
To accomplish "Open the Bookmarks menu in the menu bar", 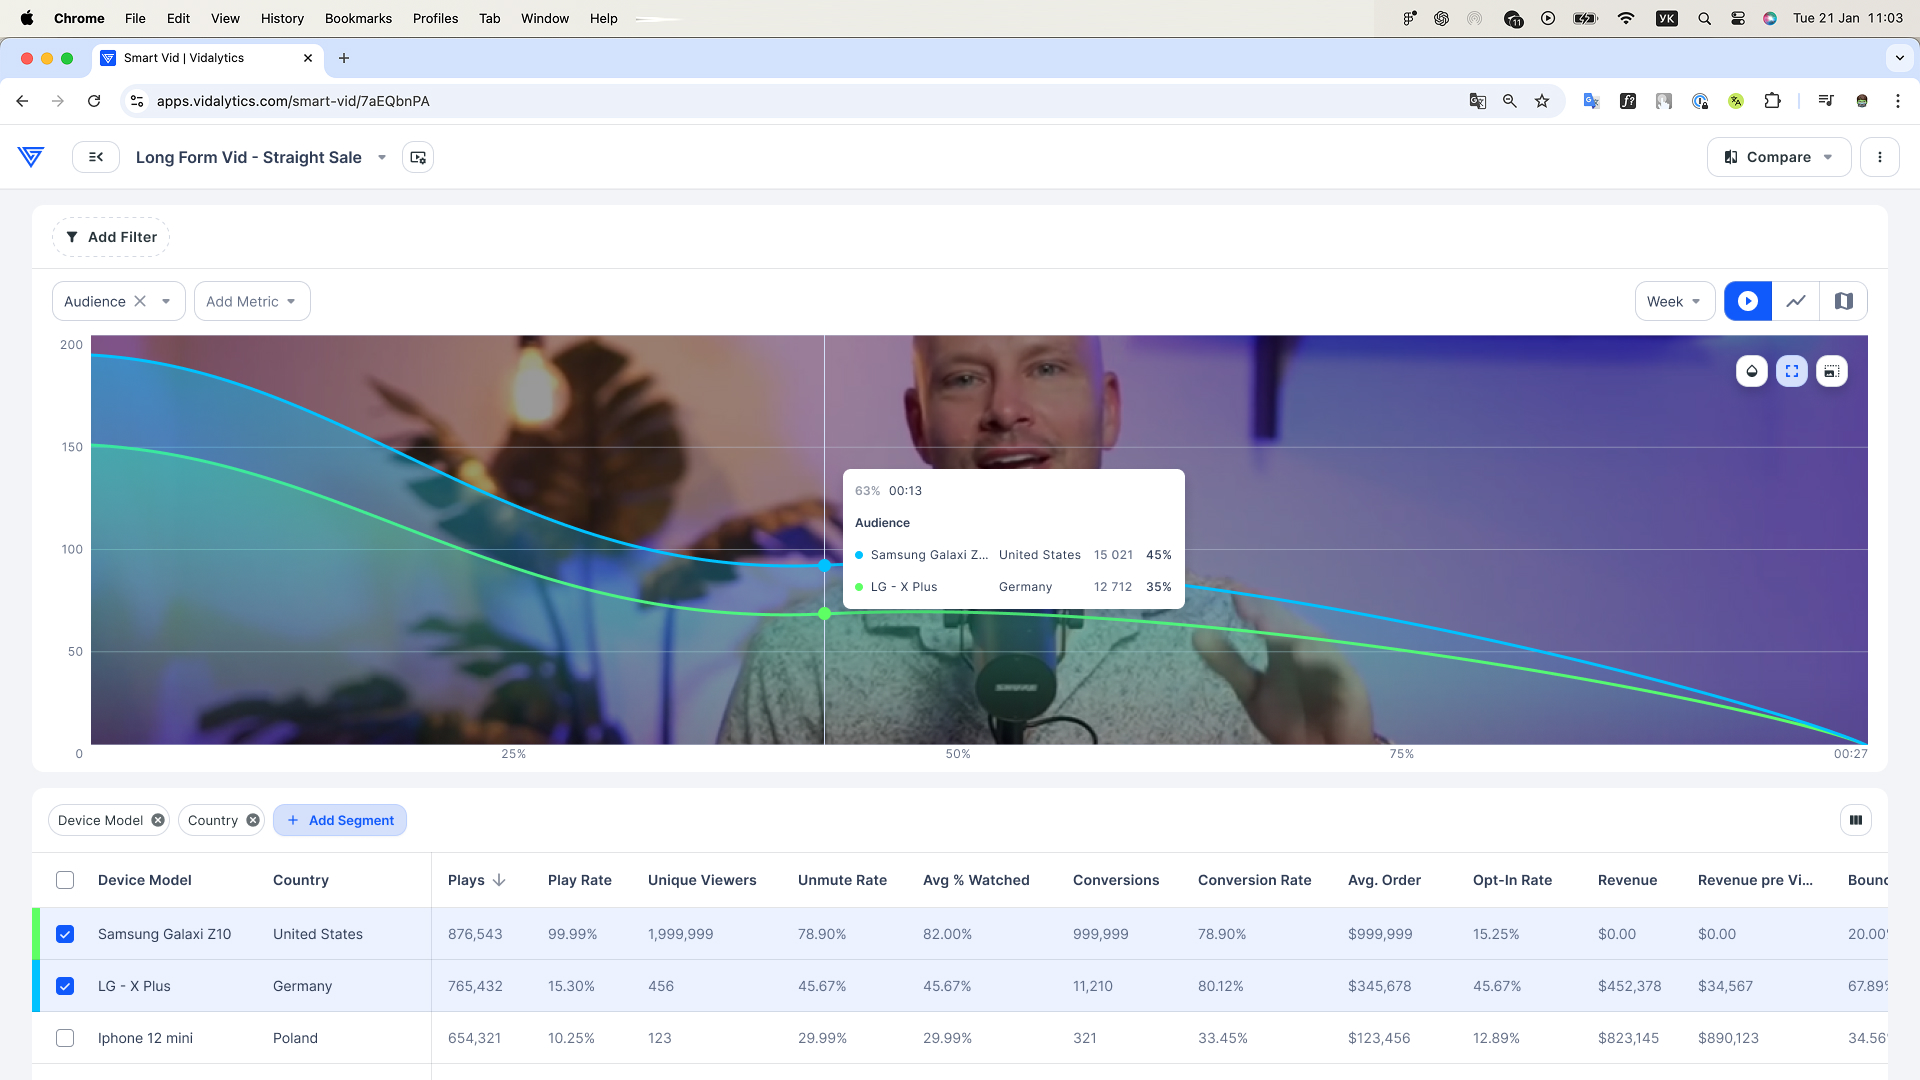I will (358, 18).
